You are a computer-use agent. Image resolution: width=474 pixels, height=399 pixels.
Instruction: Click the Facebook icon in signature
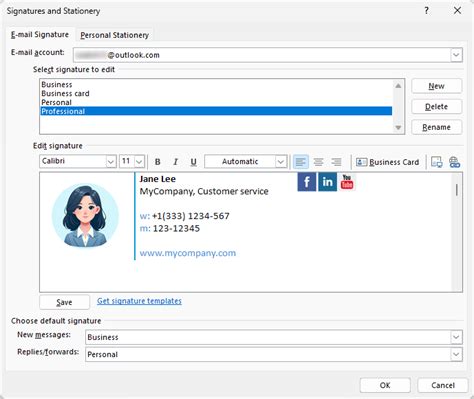pyautogui.click(x=307, y=182)
